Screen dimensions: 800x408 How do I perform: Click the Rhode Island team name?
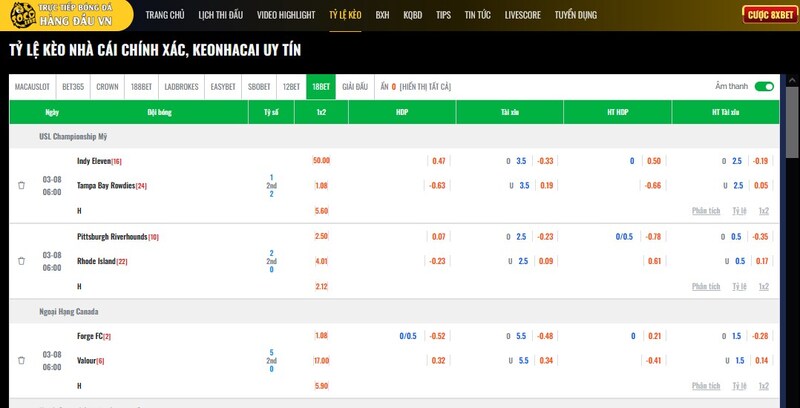(x=96, y=261)
